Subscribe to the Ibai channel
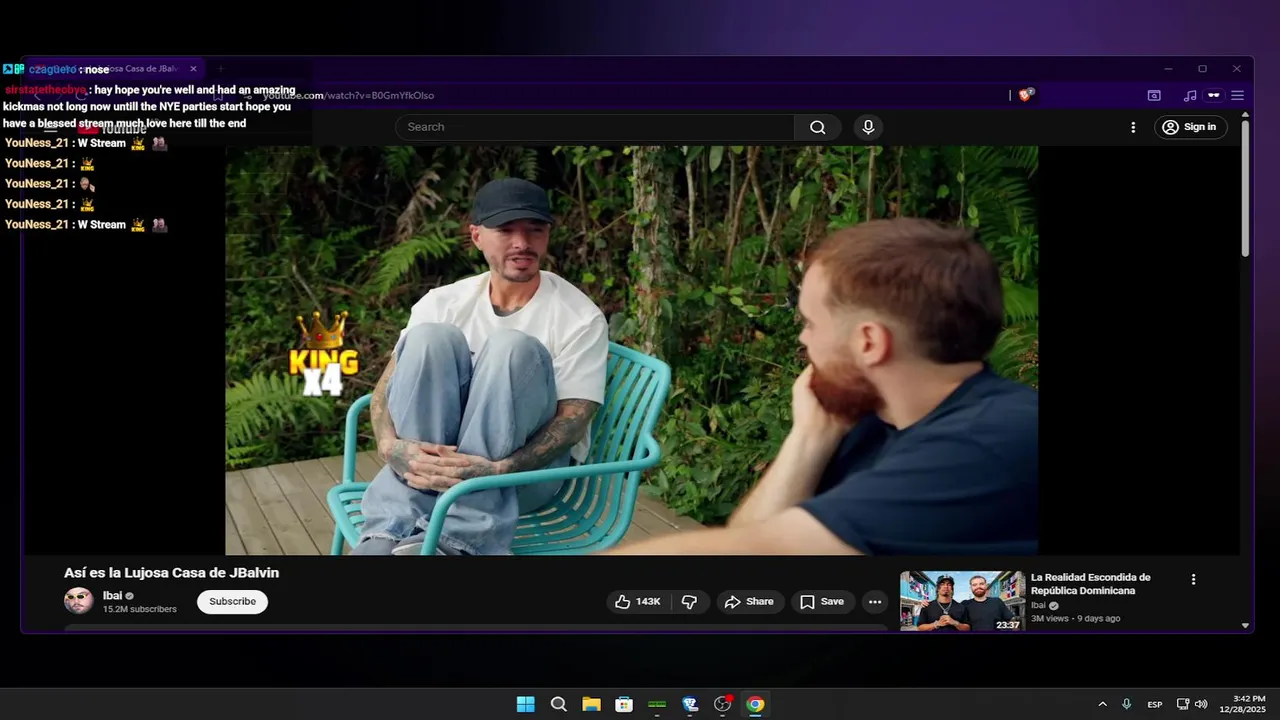 232,601
